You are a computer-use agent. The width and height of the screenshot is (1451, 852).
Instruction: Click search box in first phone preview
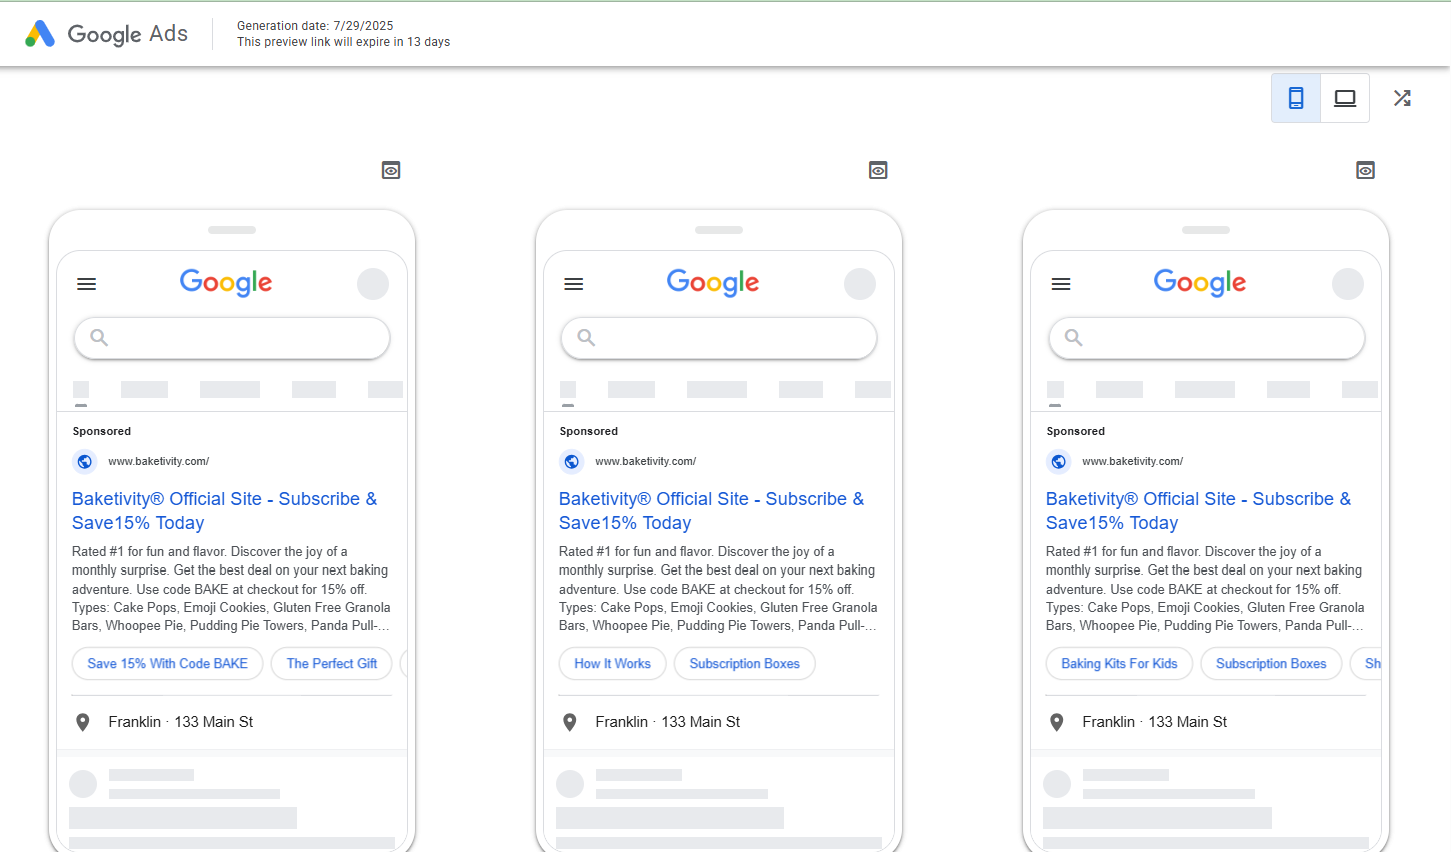pyautogui.click(x=232, y=338)
